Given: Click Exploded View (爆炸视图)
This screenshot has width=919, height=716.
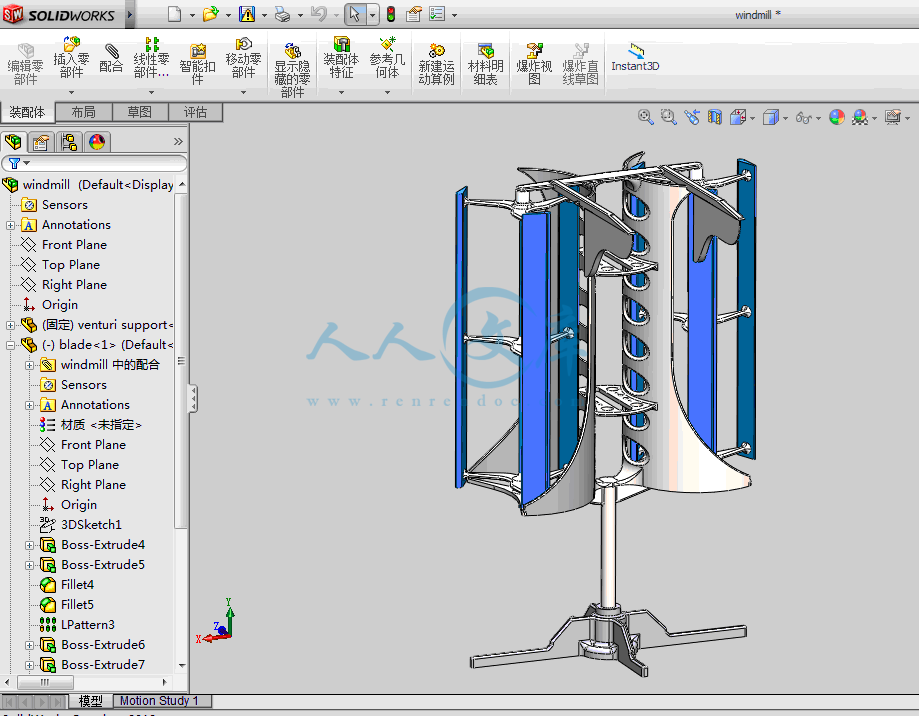Looking at the screenshot, I should pos(534,63).
